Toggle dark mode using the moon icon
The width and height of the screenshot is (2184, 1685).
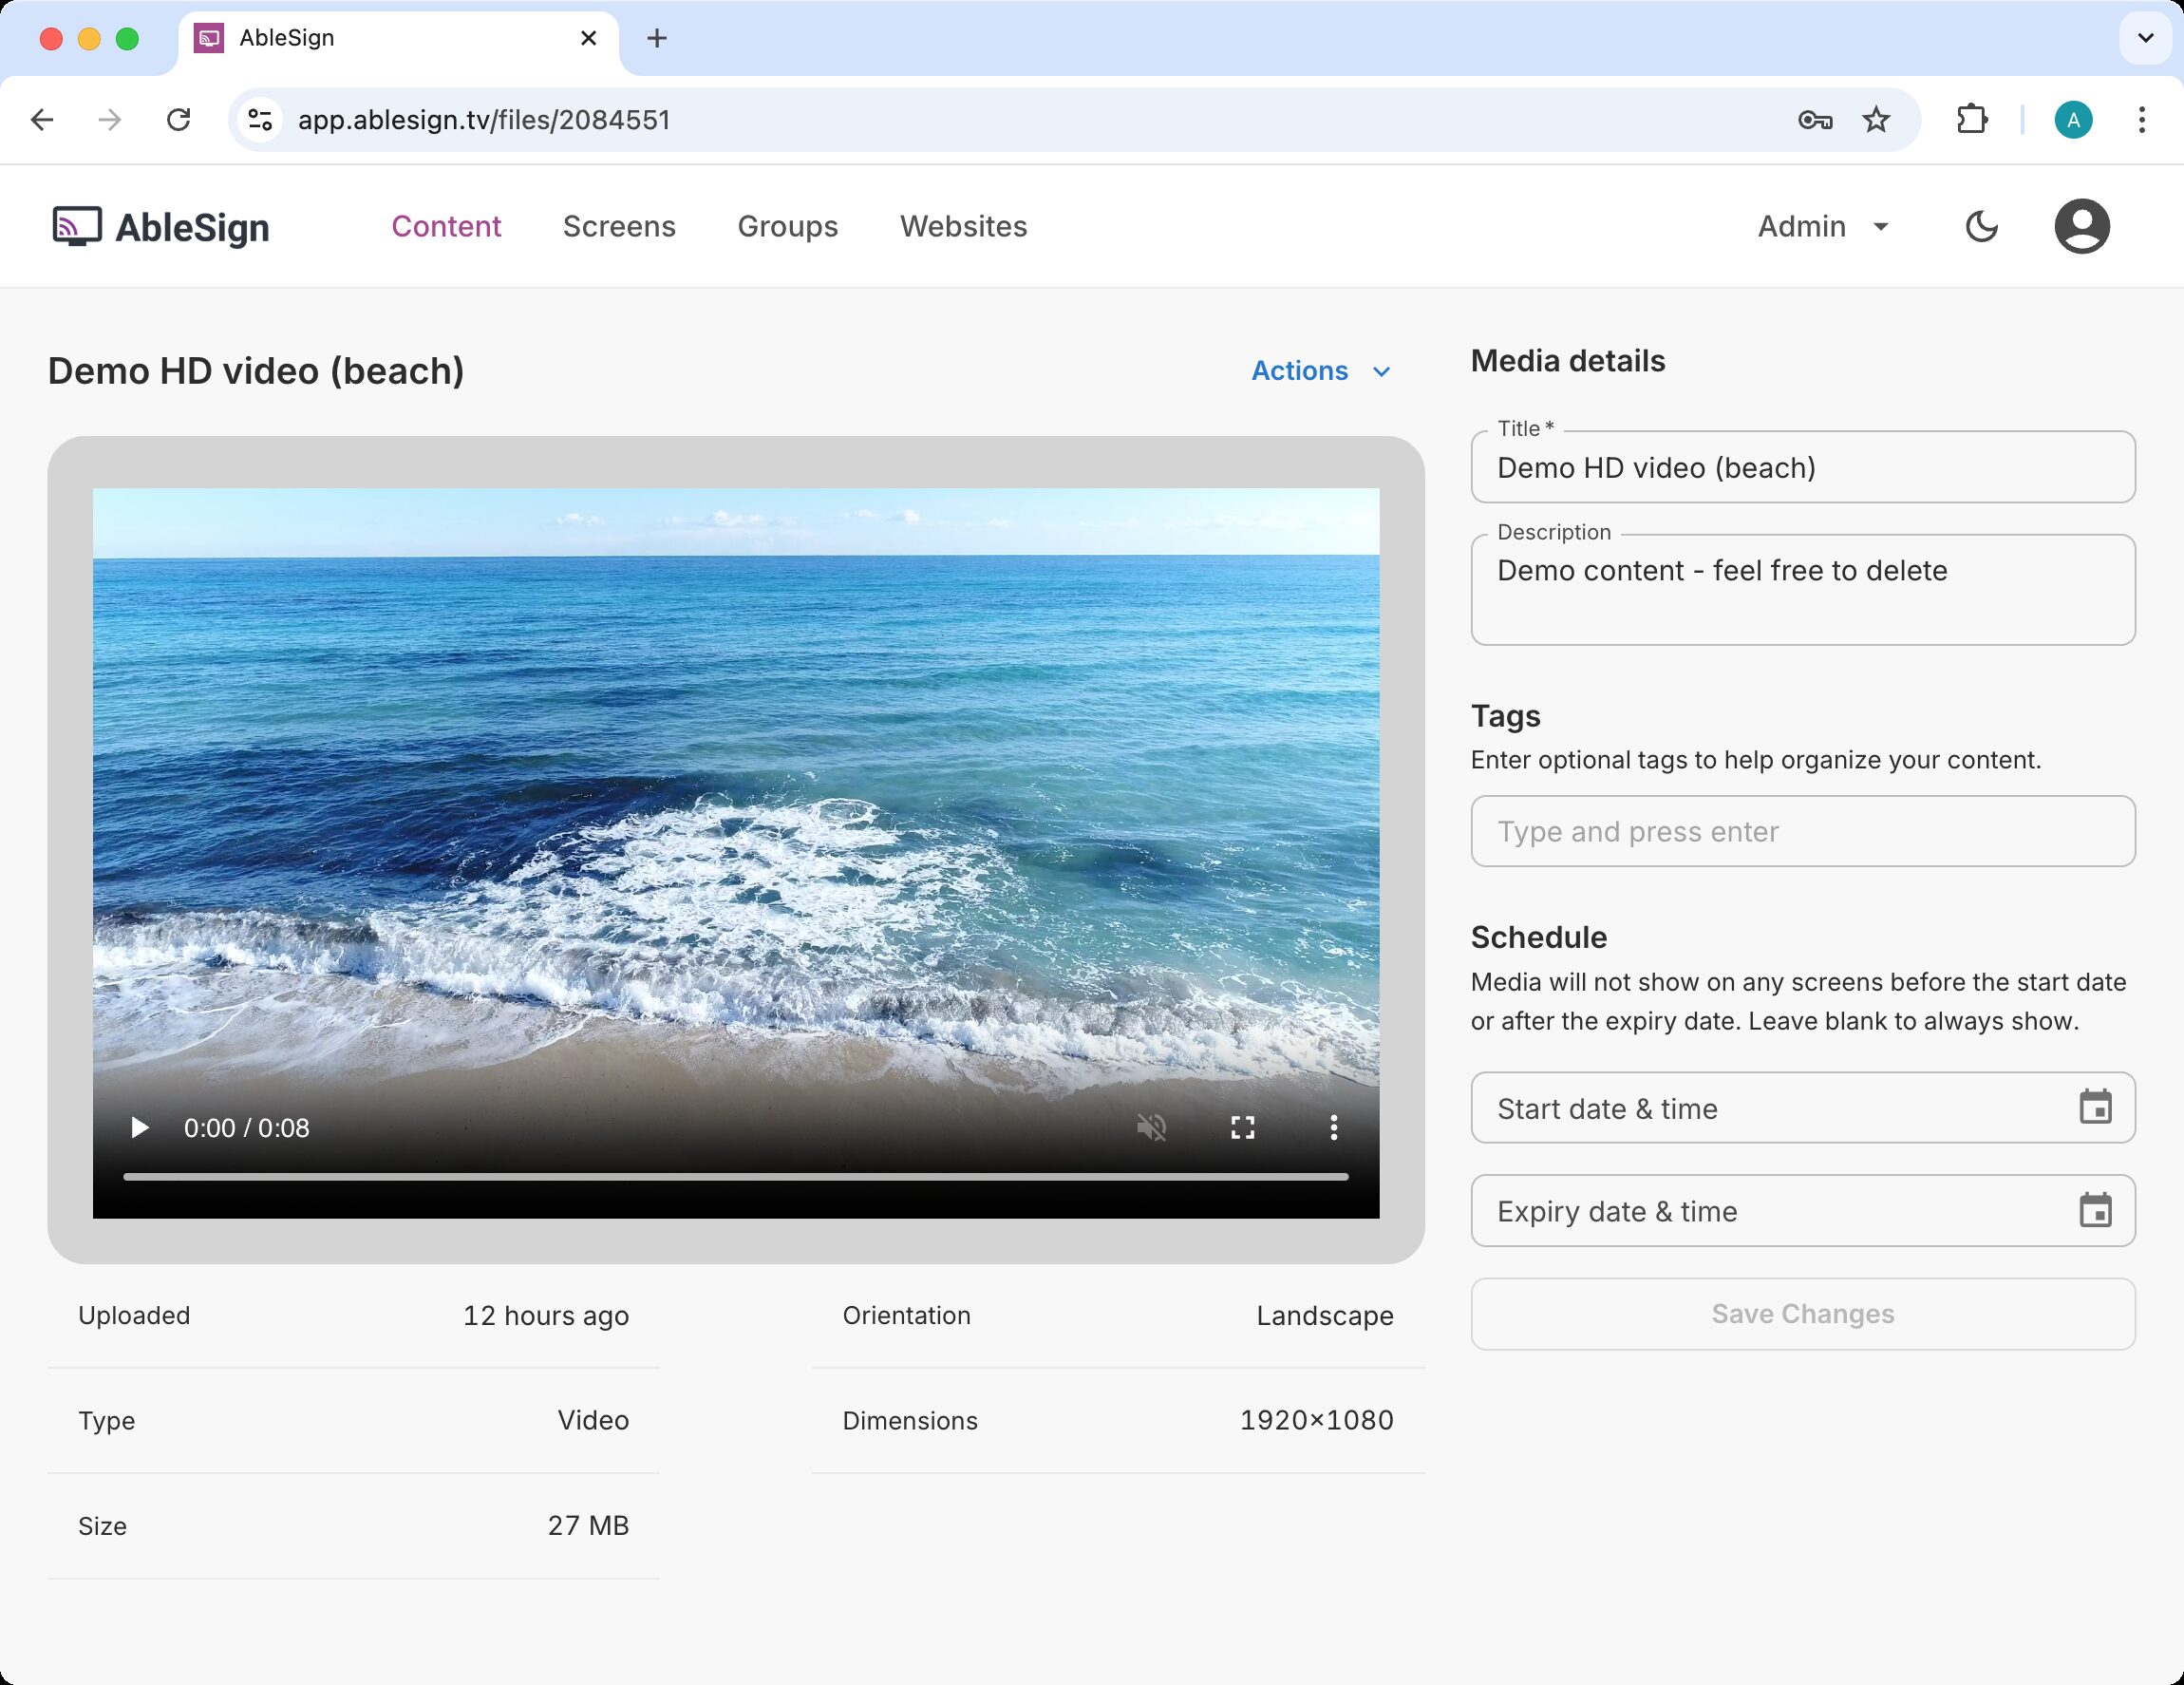(1981, 226)
